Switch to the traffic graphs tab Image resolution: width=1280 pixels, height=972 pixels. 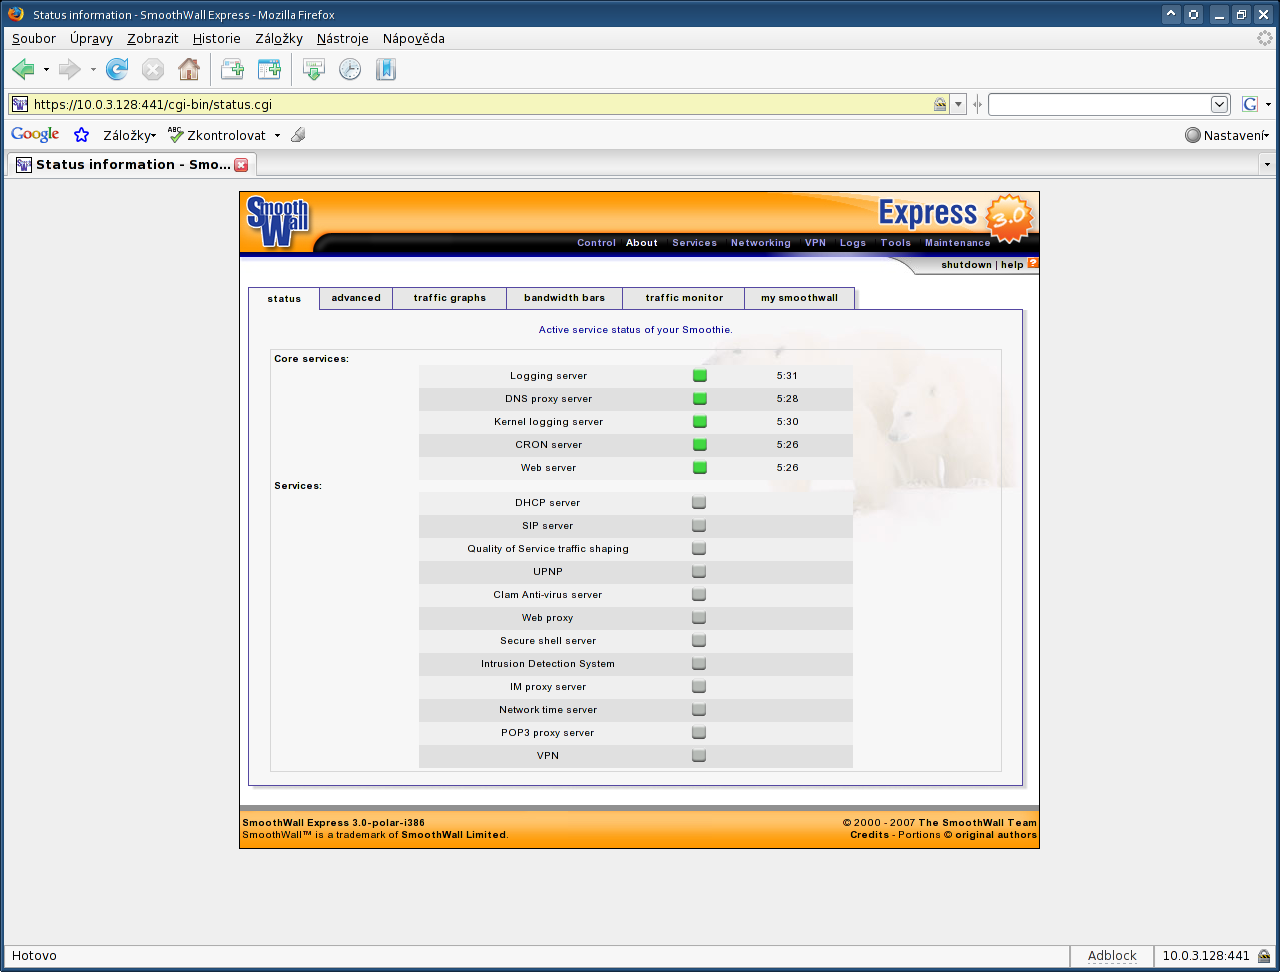pyautogui.click(x=450, y=298)
